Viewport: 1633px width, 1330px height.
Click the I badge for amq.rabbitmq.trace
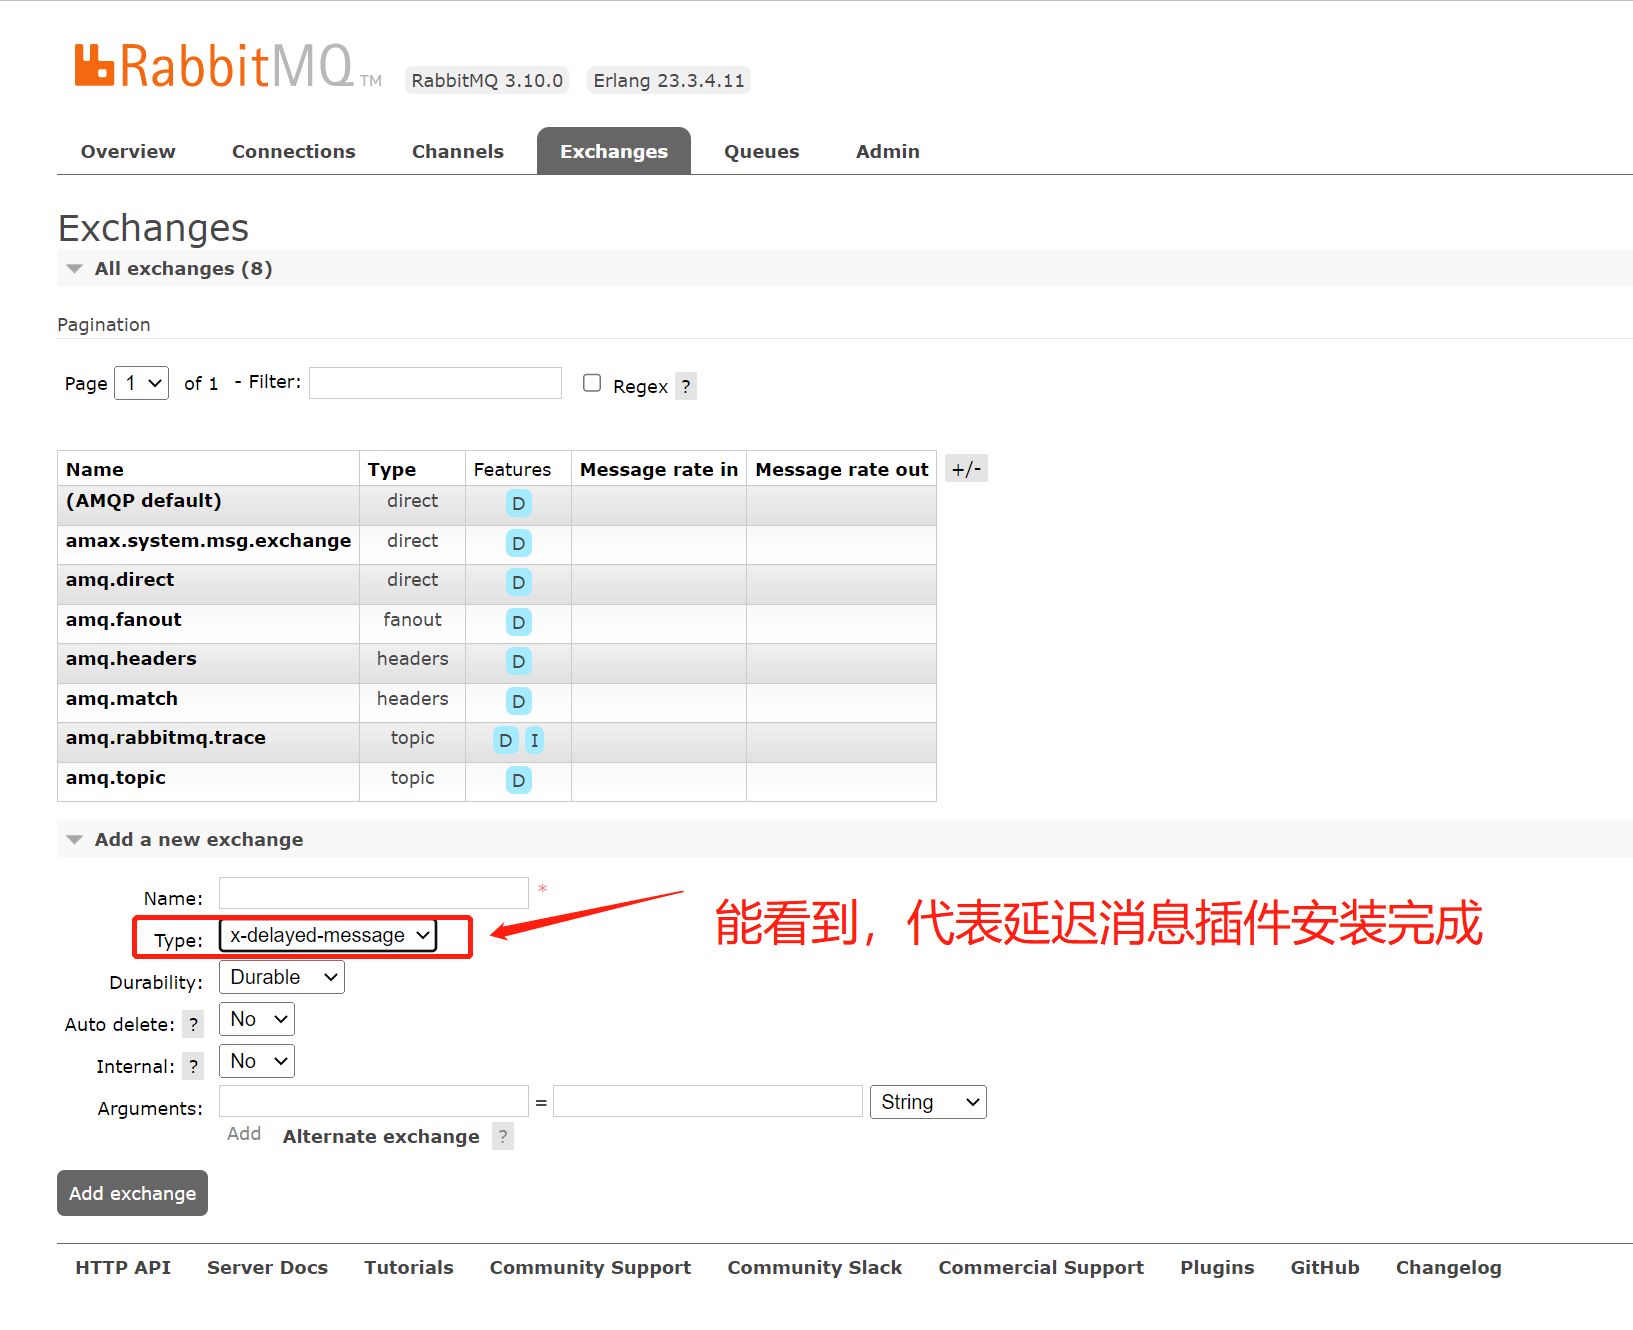coord(535,740)
